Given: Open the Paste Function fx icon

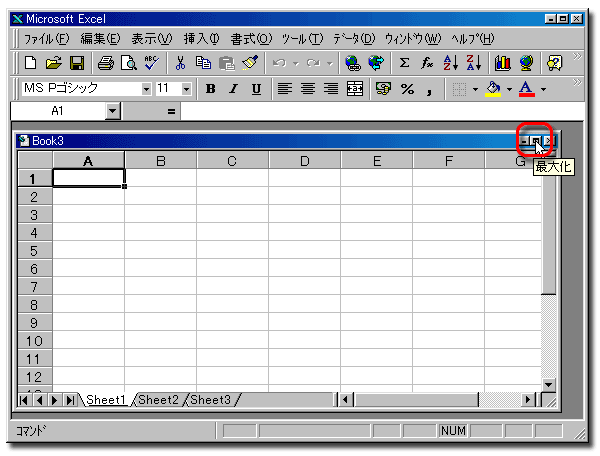Looking at the screenshot, I should tap(427, 63).
